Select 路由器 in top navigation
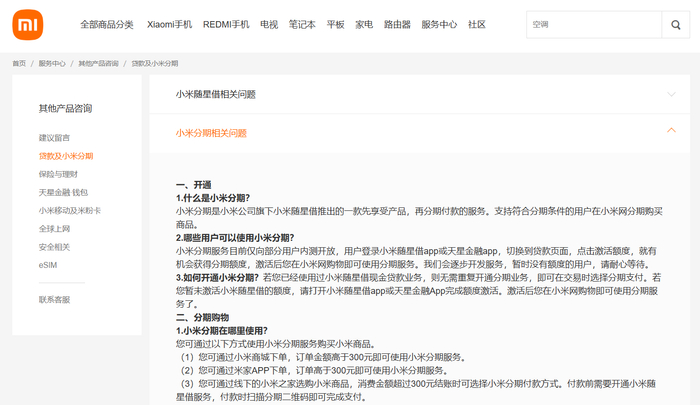Image resolution: width=700 pixels, height=405 pixels. (x=397, y=25)
